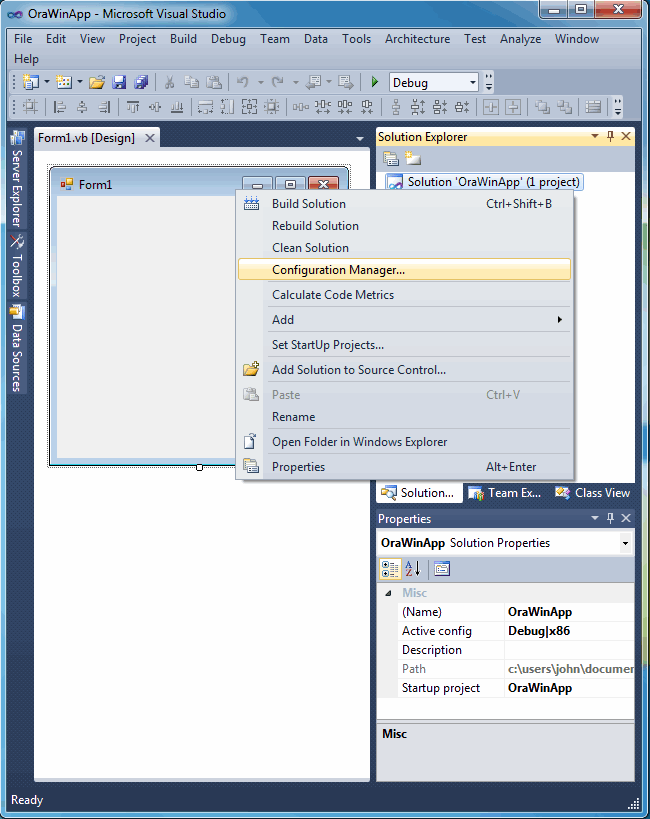This screenshot has height=819, width=650.
Task: Start debugging with the green play icon
Action: (375, 82)
